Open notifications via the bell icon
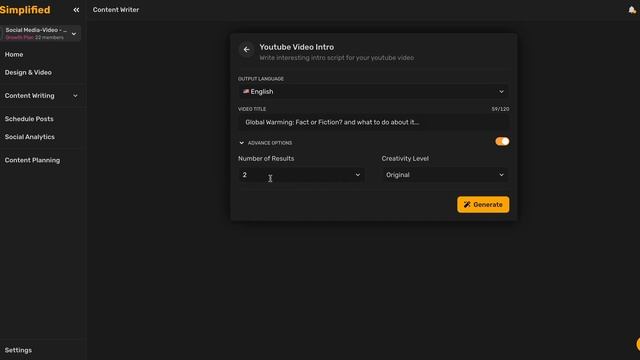 pos(632,10)
